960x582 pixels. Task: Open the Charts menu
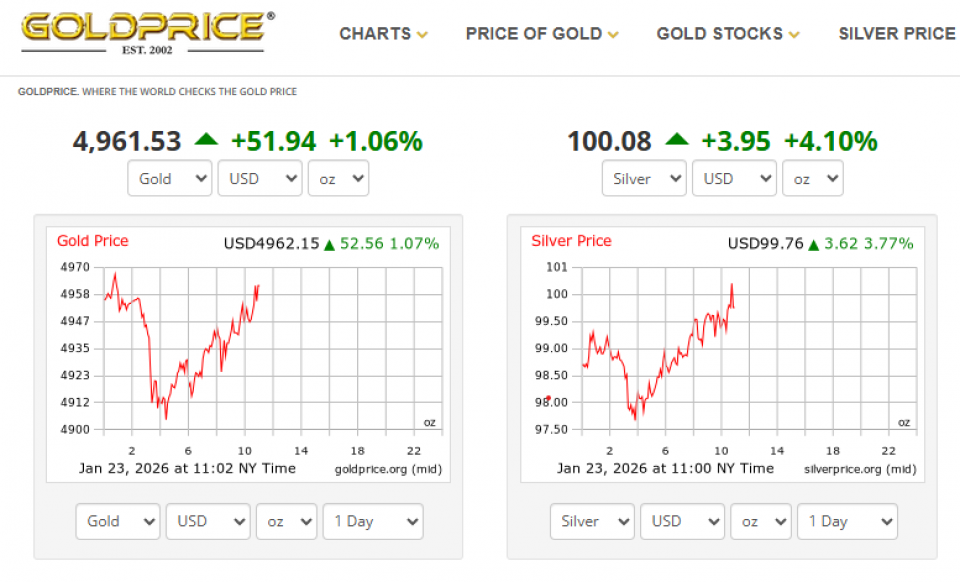[x=375, y=34]
